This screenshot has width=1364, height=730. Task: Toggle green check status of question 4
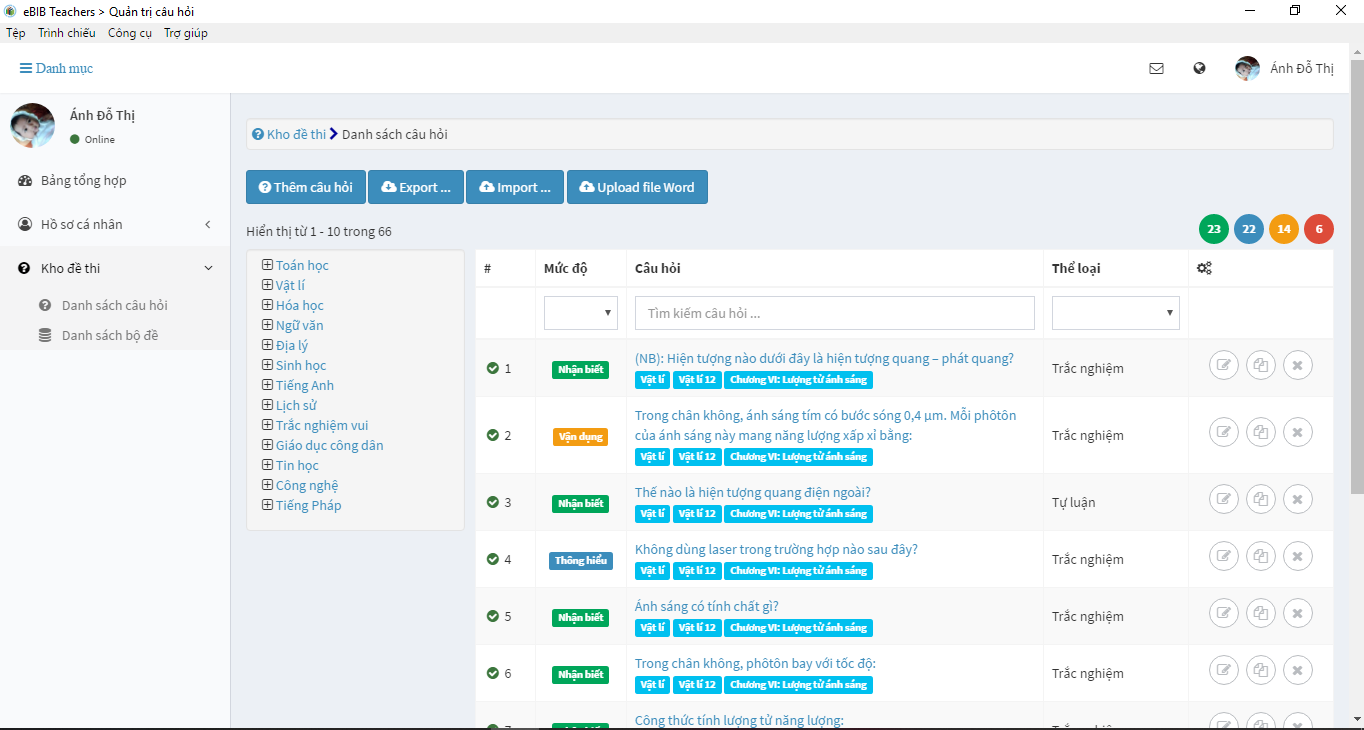click(492, 559)
